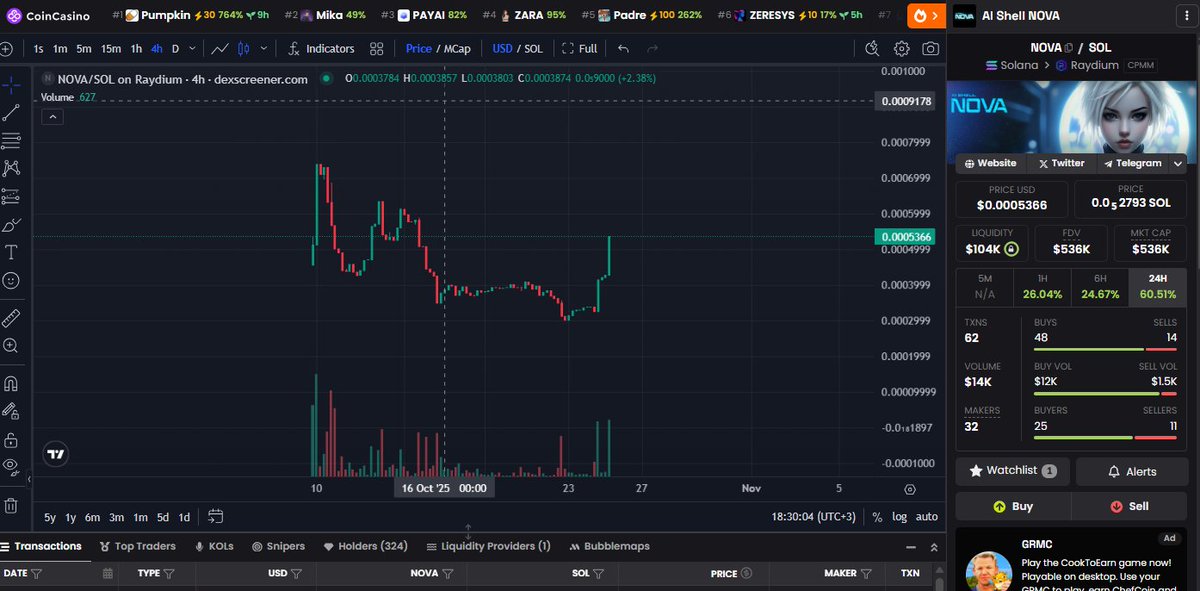Expand the timeframe interval dropdown arrow
1200x591 pixels.
[192, 48]
